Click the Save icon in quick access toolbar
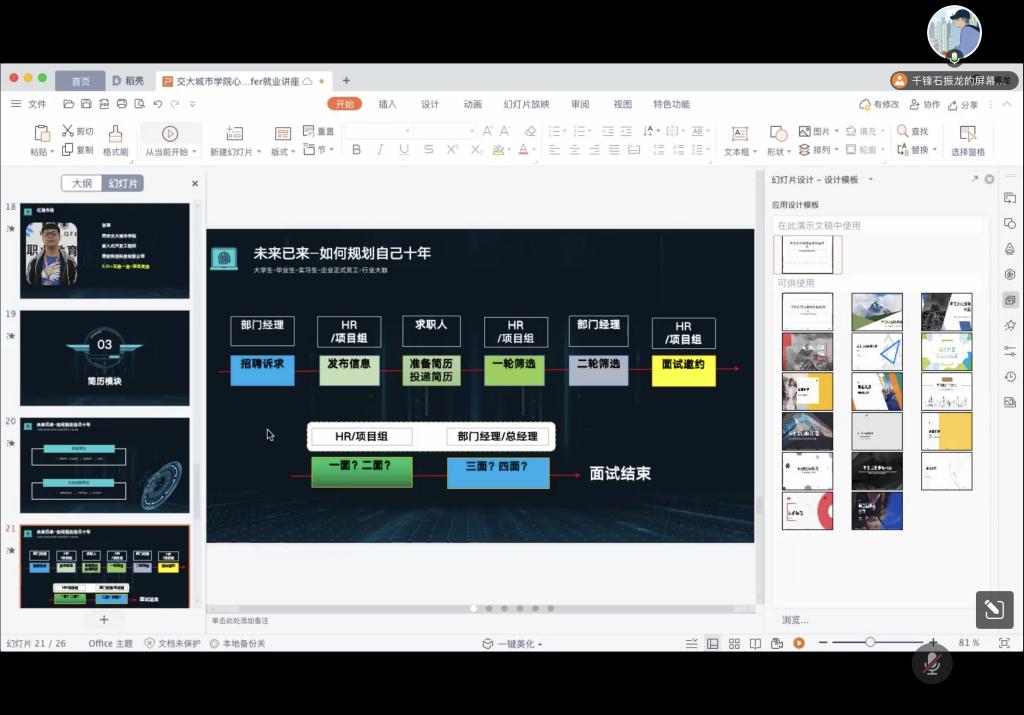This screenshot has width=1024, height=715. click(86, 104)
